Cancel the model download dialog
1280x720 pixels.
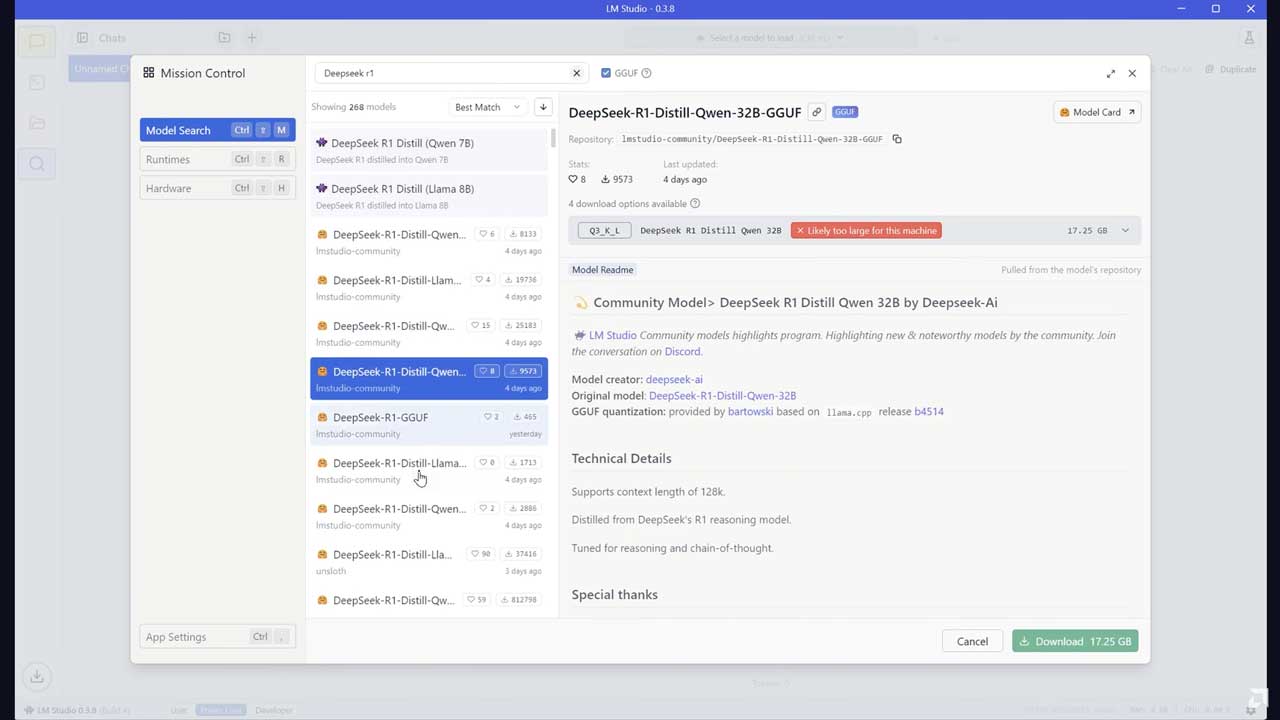tap(972, 641)
